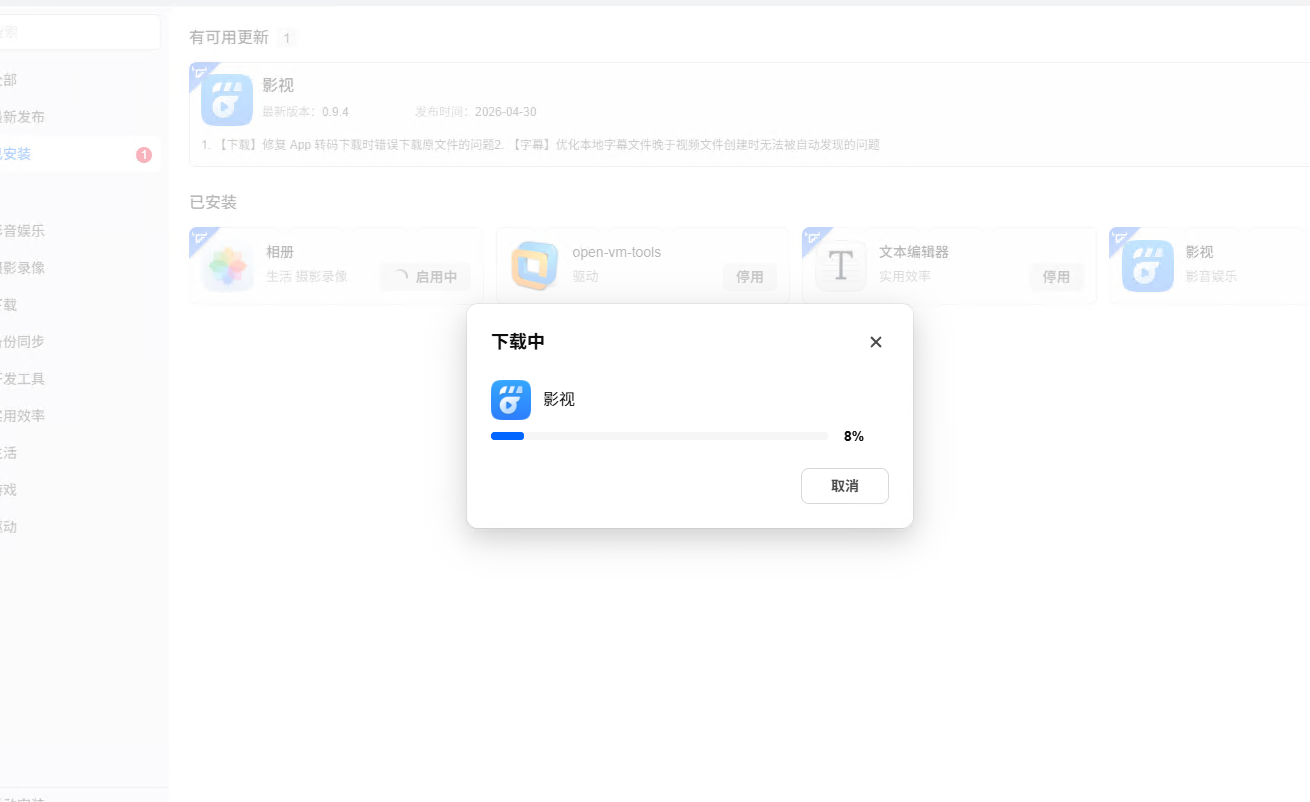Click the loading spinner in 启用中 button
The image size is (1310, 802).
point(401,277)
